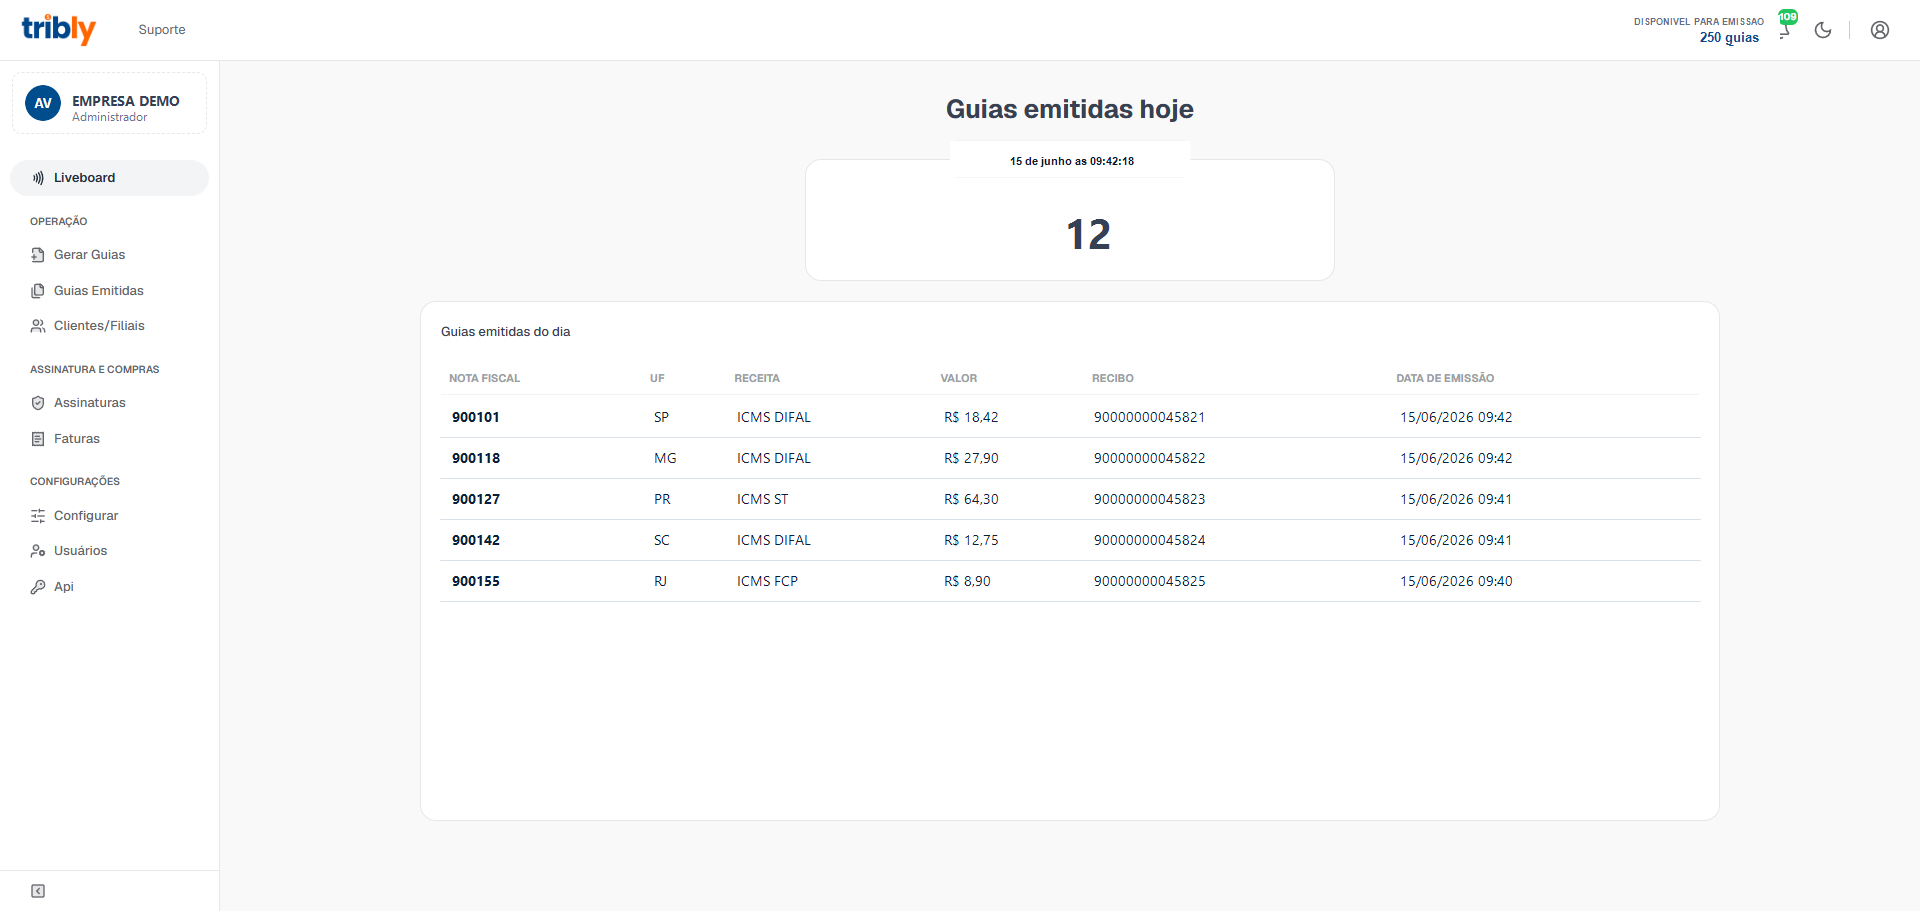
Task: Click recibo 90000000045821
Action: pyautogui.click(x=1149, y=417)
